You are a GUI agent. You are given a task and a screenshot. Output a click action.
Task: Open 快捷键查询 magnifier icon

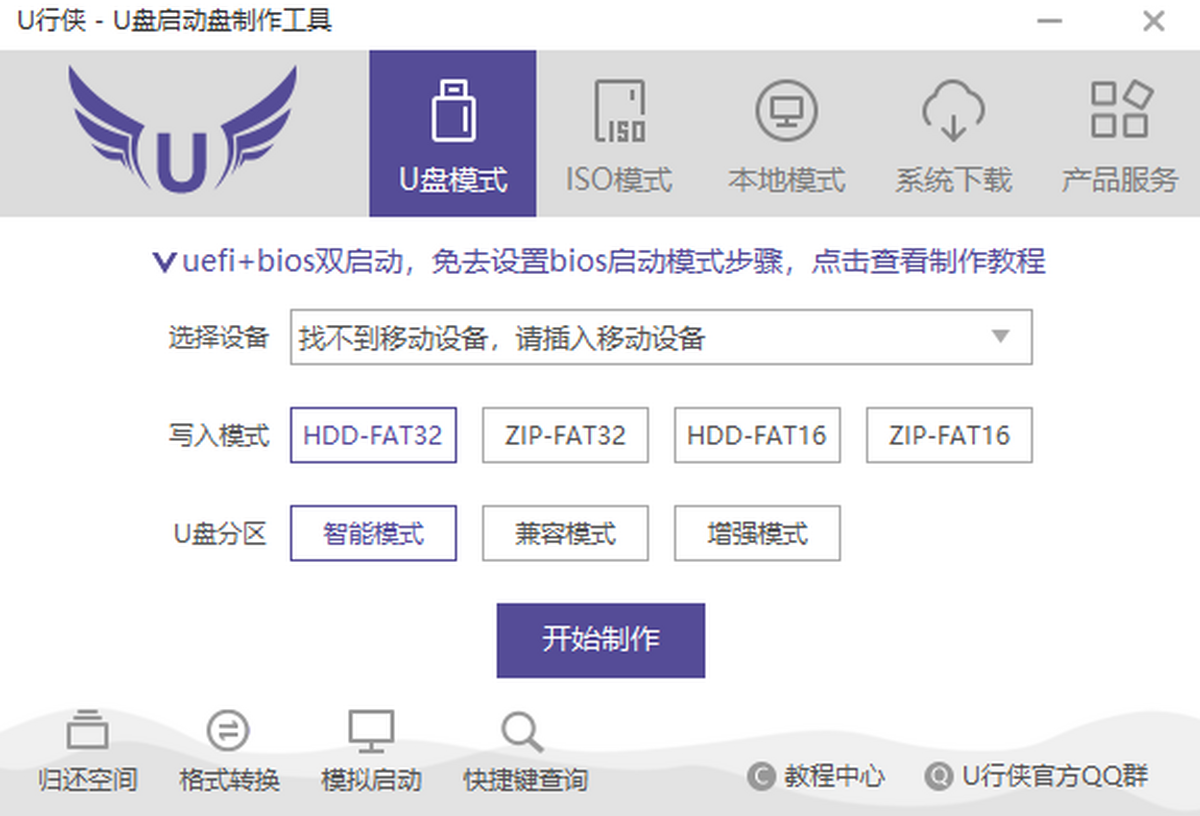(x=522, y=733)
